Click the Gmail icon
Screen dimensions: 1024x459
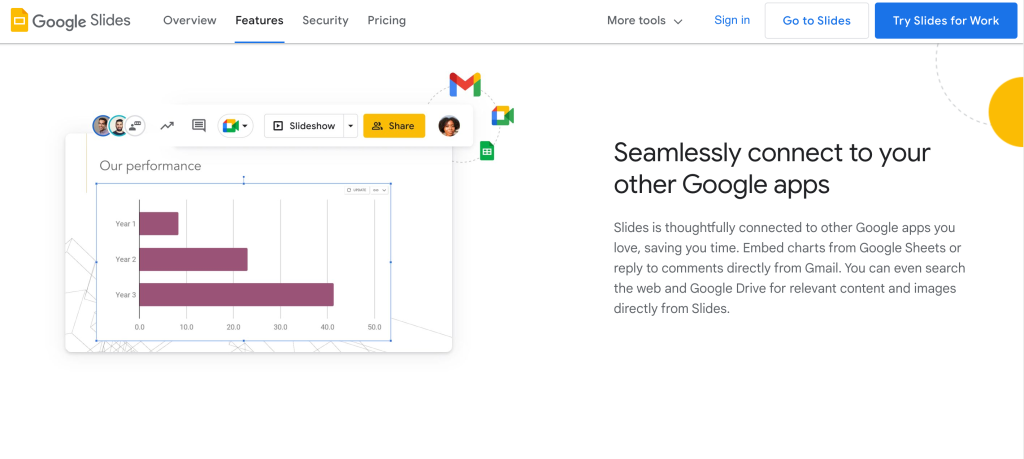[x=465, y=85]
